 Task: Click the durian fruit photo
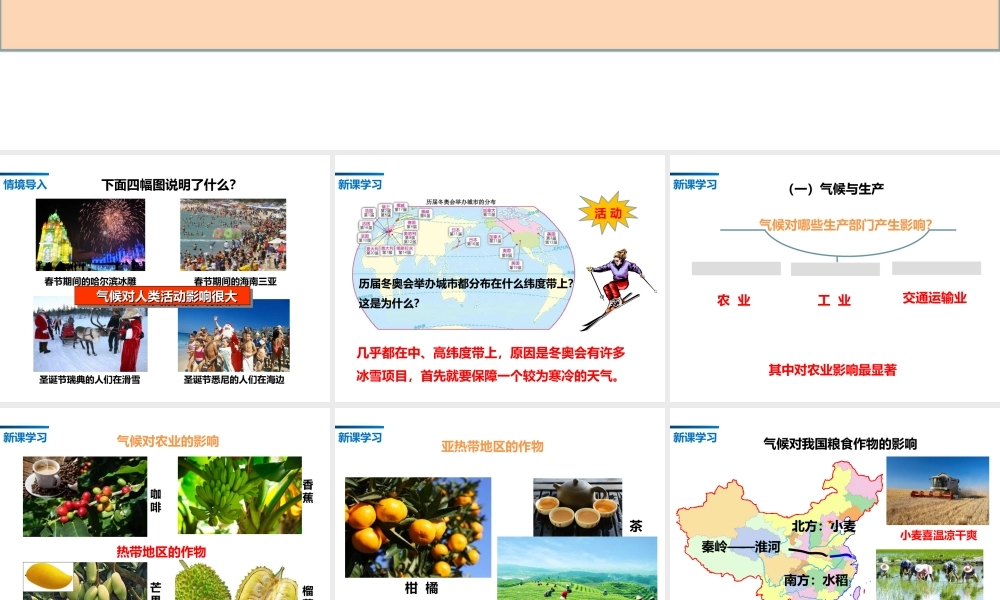click(236, 581)
